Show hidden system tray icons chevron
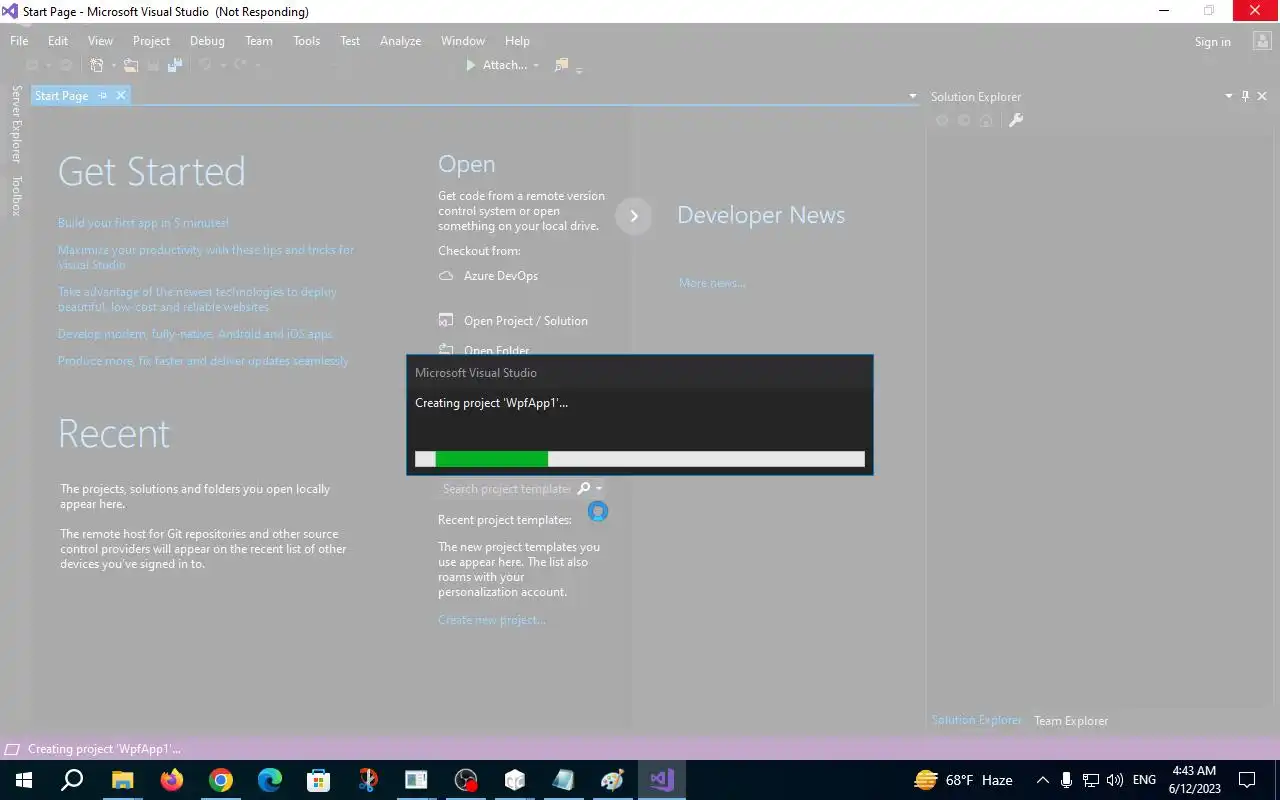1280x800 pixels. (1042, 780)
